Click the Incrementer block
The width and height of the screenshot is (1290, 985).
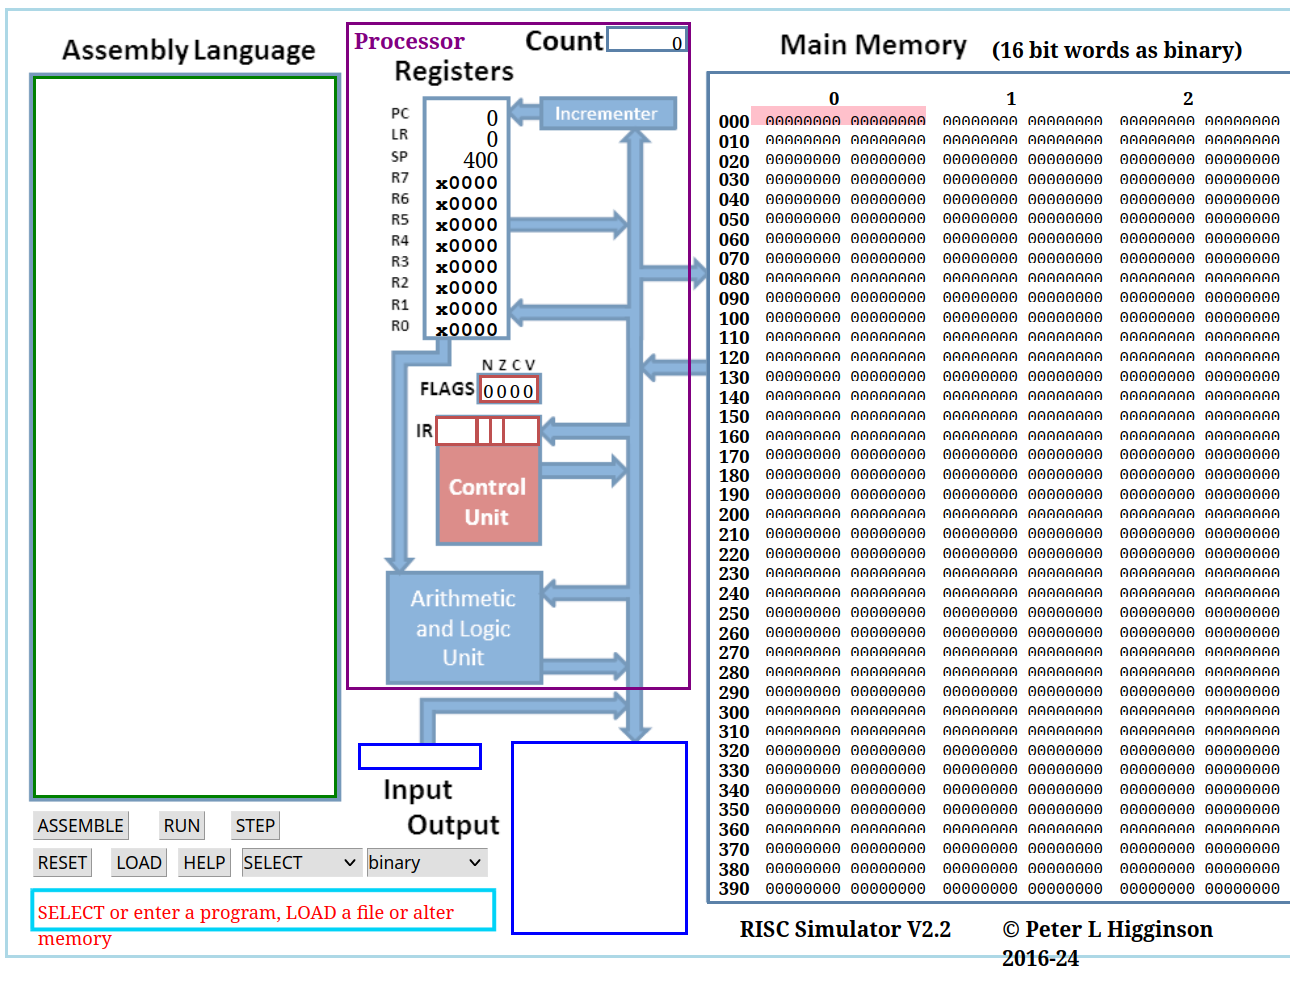(606, 114)
